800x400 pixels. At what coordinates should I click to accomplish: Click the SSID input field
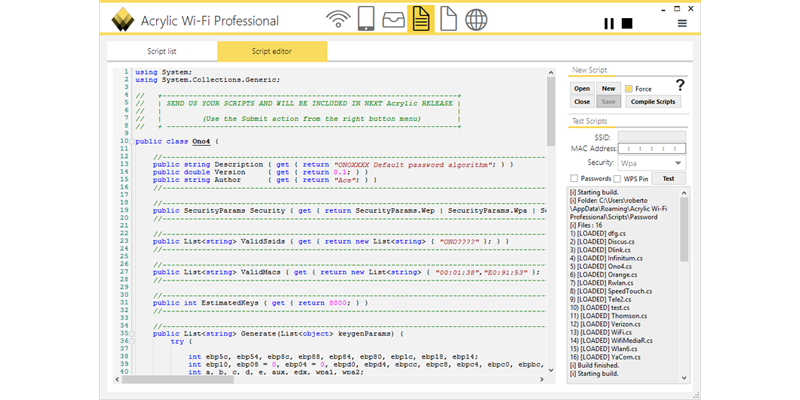point(650,135)
